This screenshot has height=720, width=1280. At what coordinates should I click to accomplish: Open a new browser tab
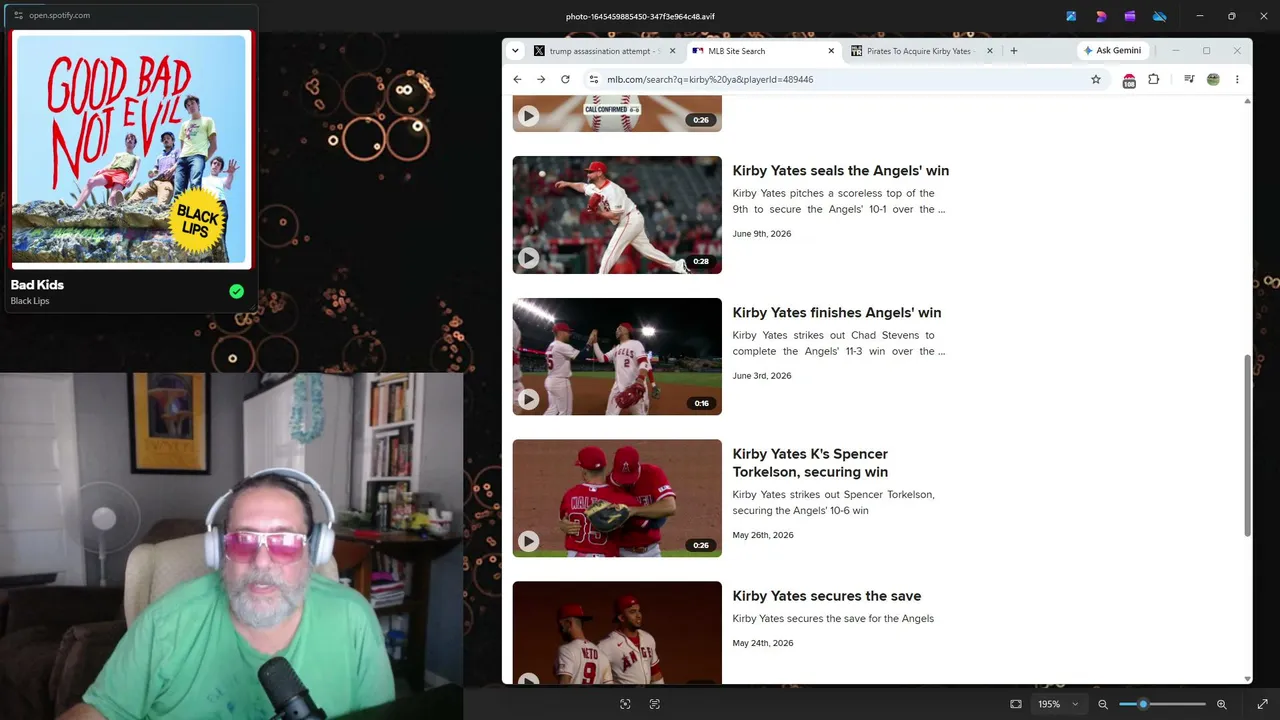pos(1014,51)
